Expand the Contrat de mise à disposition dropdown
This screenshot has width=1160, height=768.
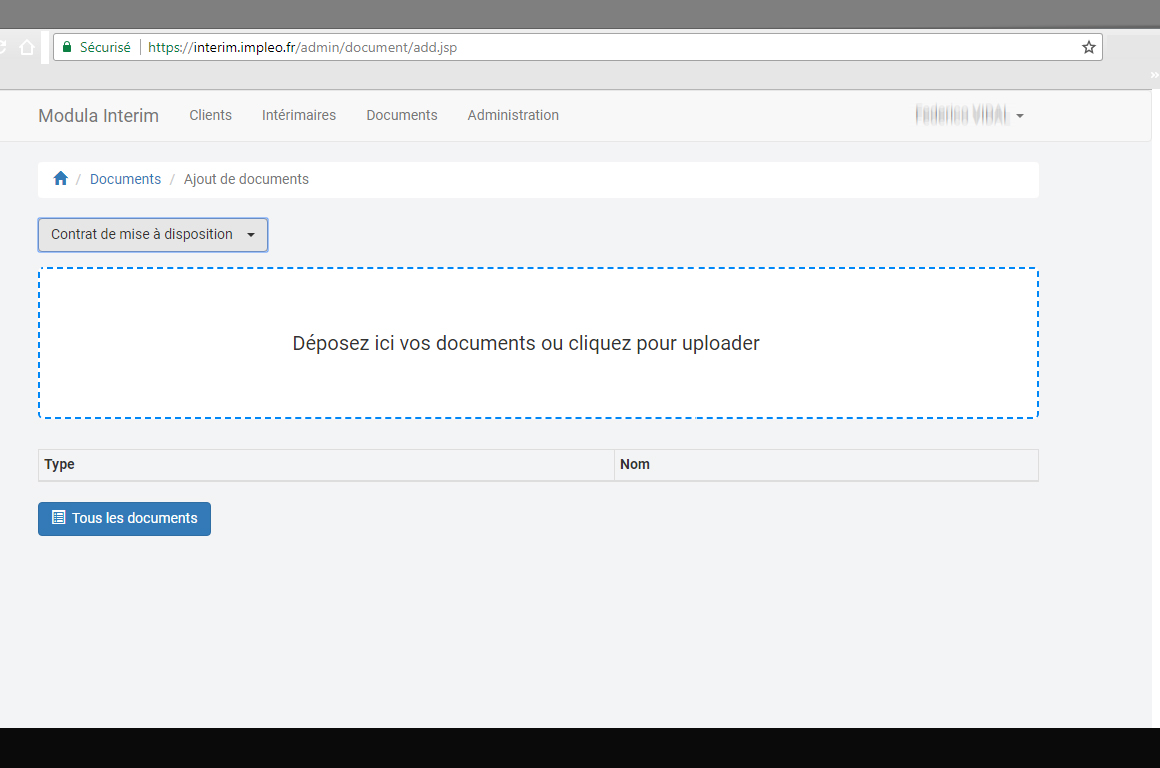coord(152,235)
